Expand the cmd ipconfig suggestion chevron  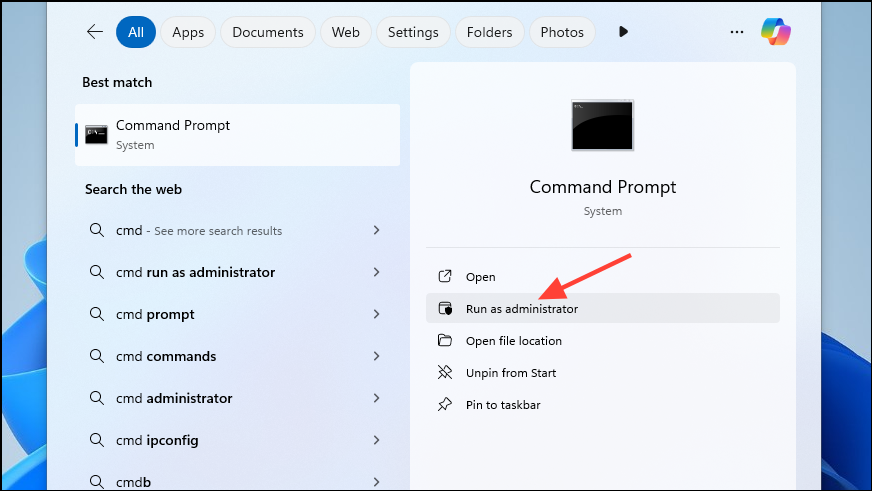coord(376,440)
